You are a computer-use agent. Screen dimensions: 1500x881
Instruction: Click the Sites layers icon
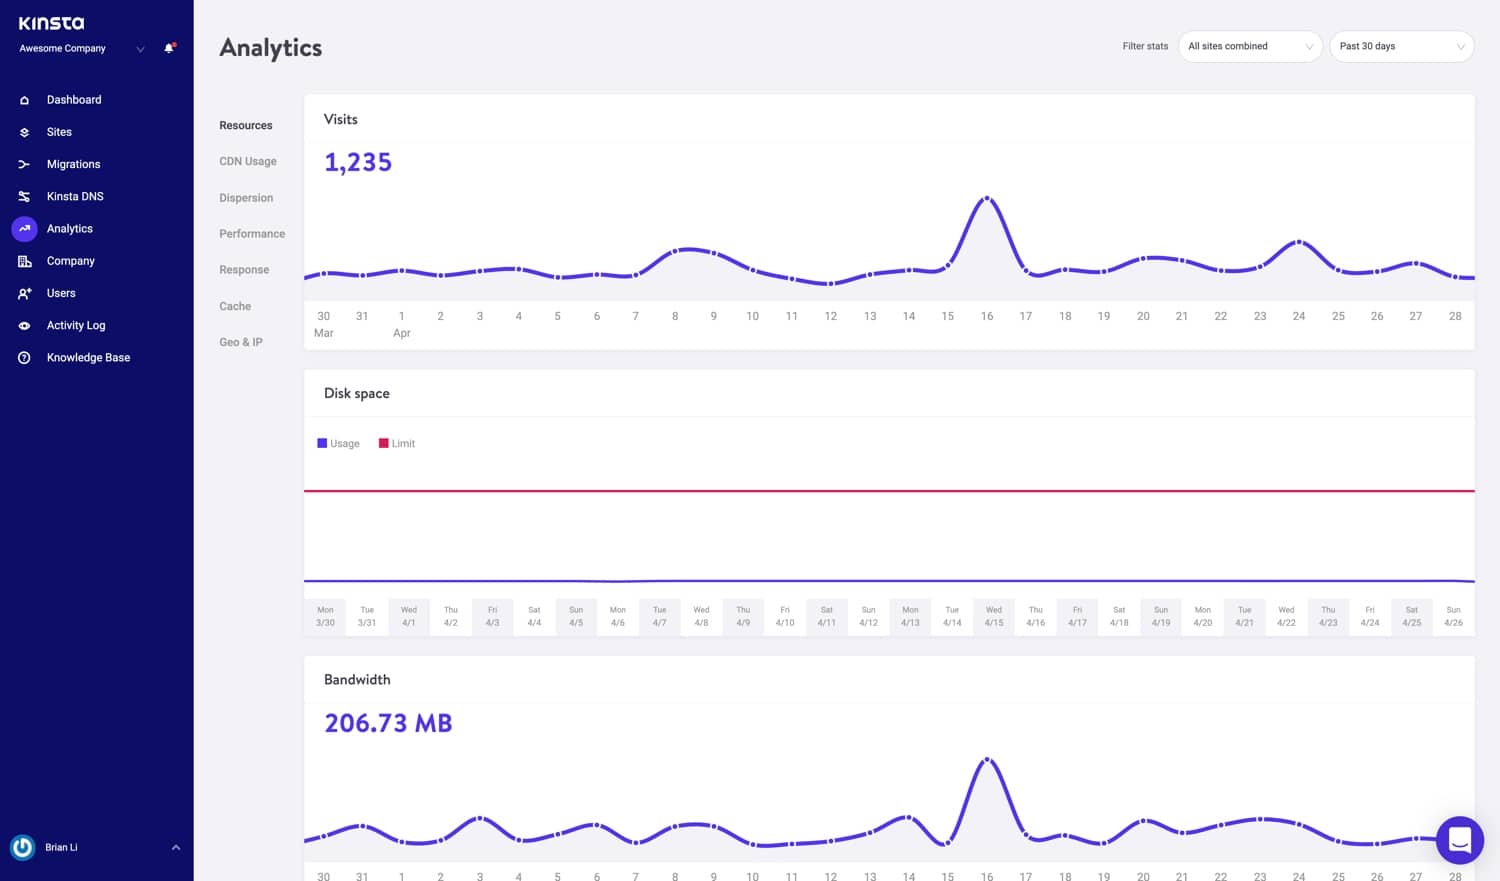[24, 132]
